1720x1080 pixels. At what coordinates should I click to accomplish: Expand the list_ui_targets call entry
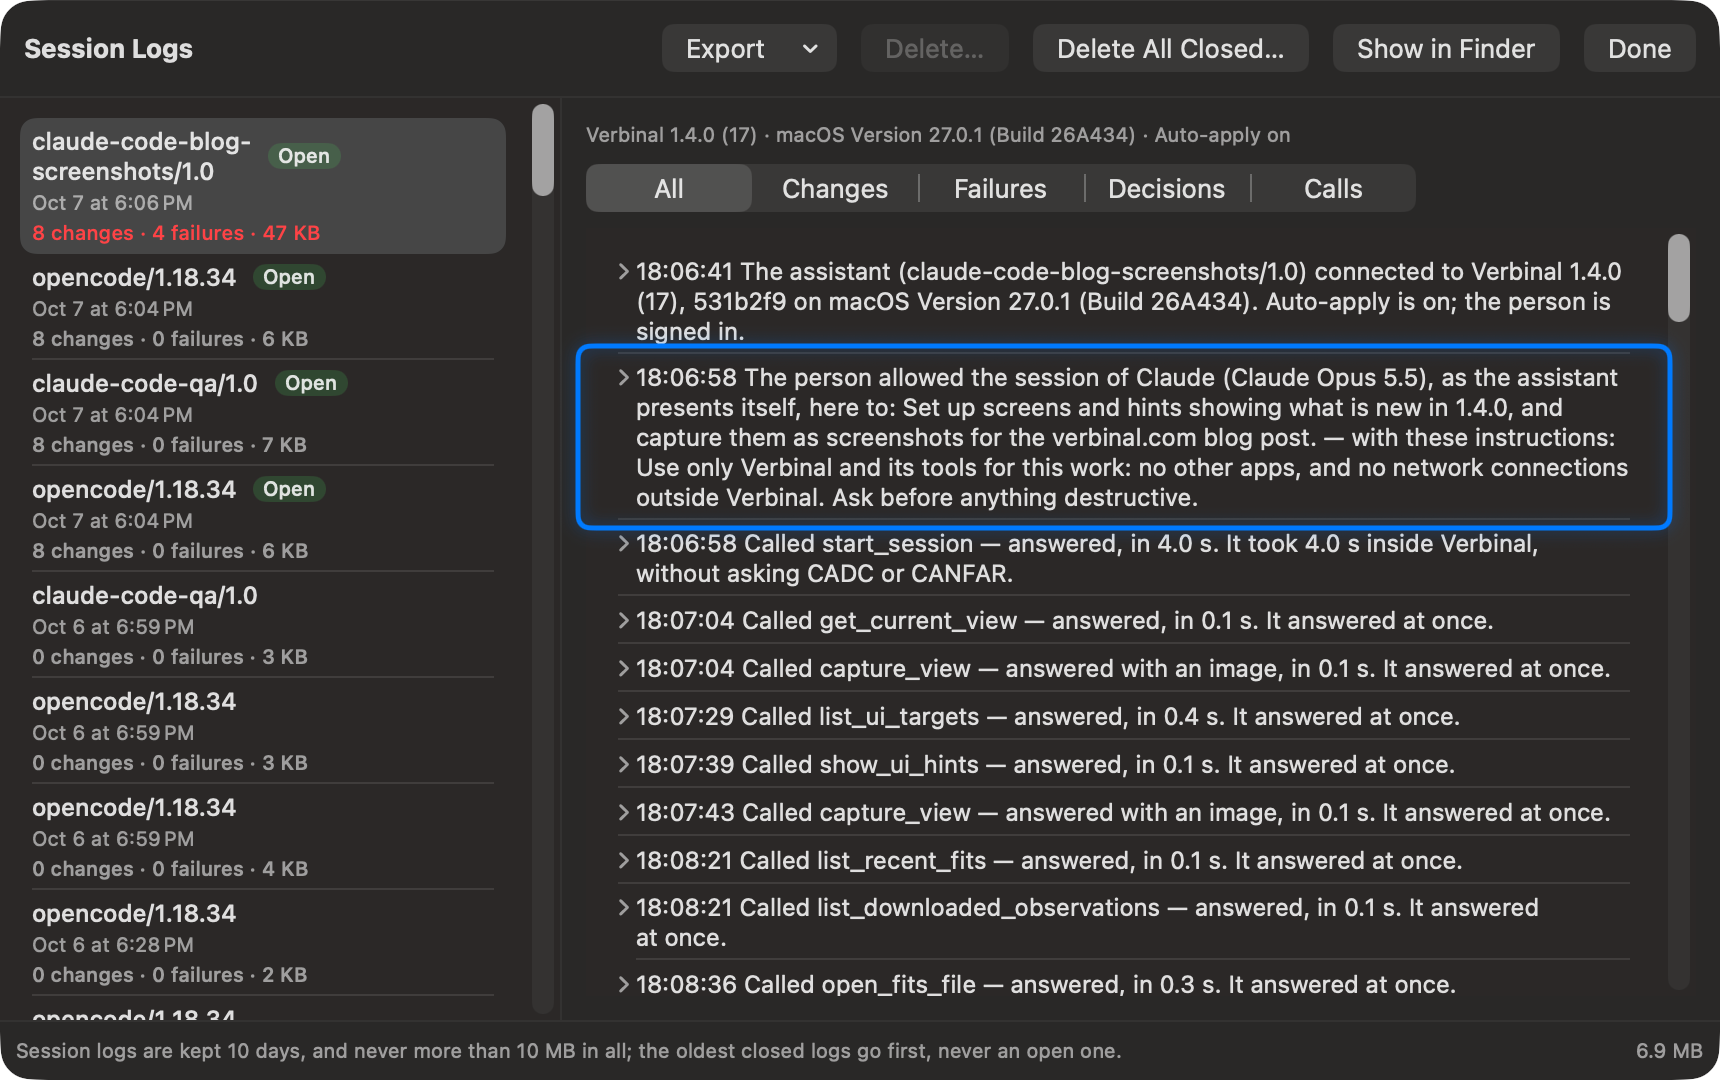point(624,717)
